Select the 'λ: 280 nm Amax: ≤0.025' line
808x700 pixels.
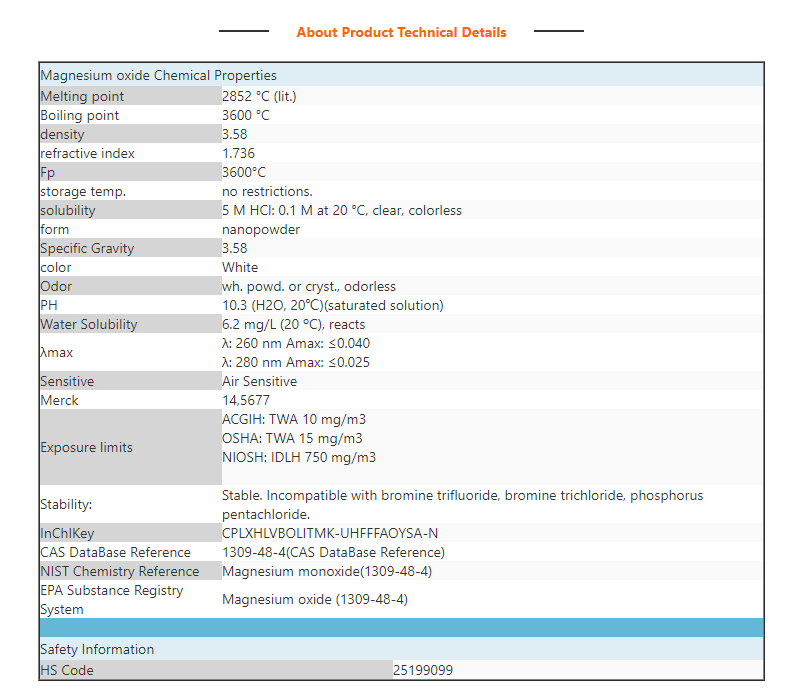pos(296,363)
